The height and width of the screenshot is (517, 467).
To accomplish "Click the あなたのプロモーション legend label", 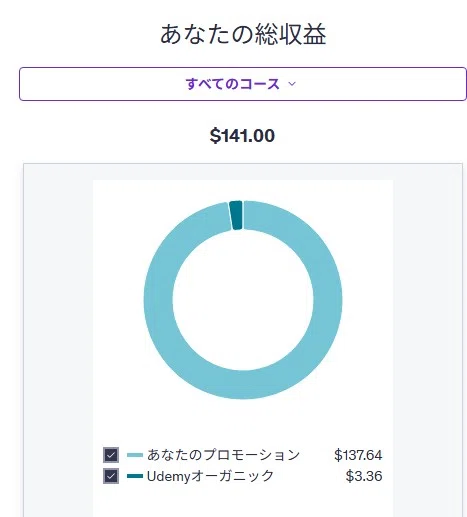I will (x=224, y=455).
